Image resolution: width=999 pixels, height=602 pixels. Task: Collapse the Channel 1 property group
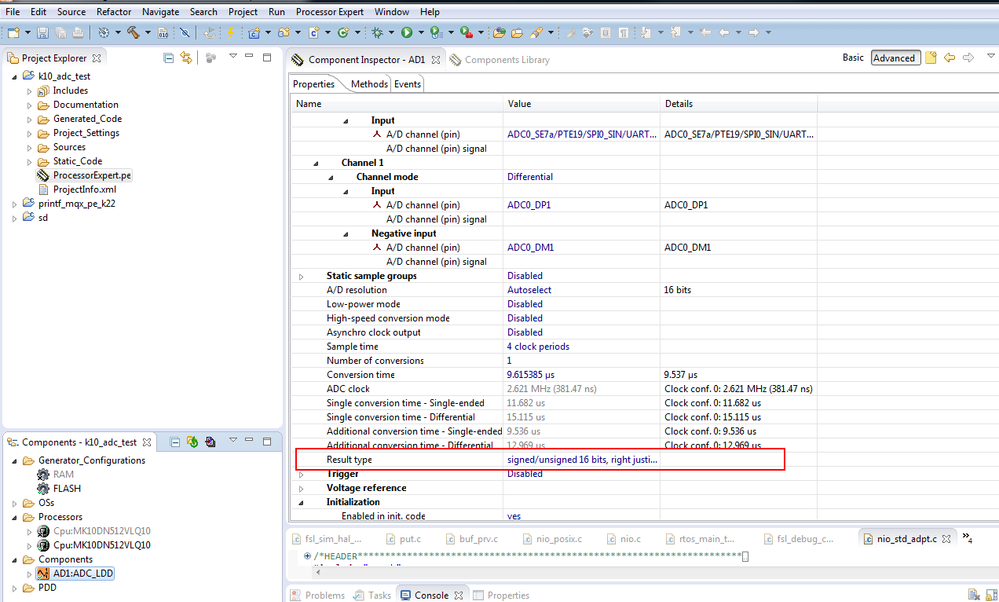pyautogui.click(x=316, y=163)
